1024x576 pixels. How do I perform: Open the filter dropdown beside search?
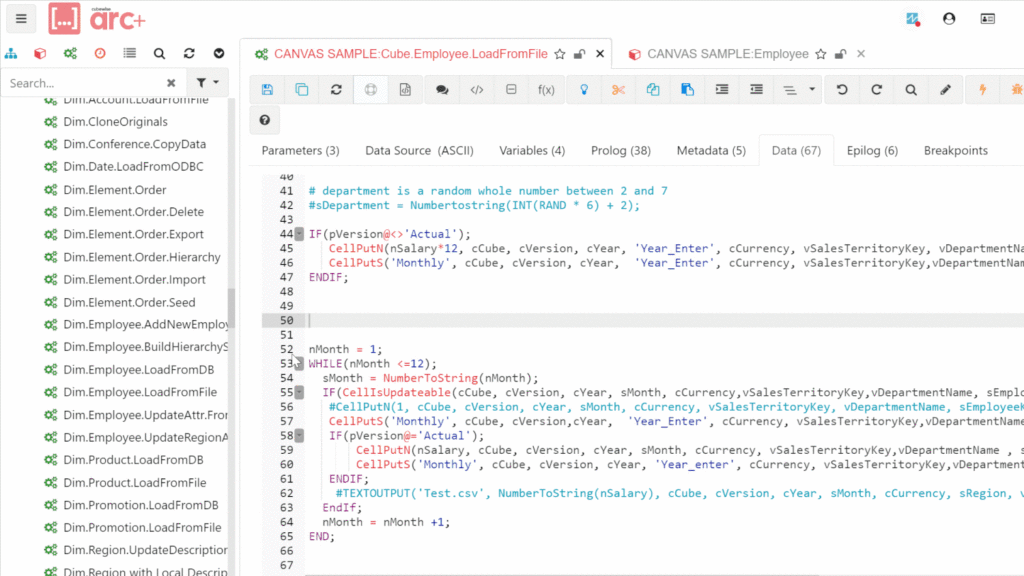(x=209, y=83)
